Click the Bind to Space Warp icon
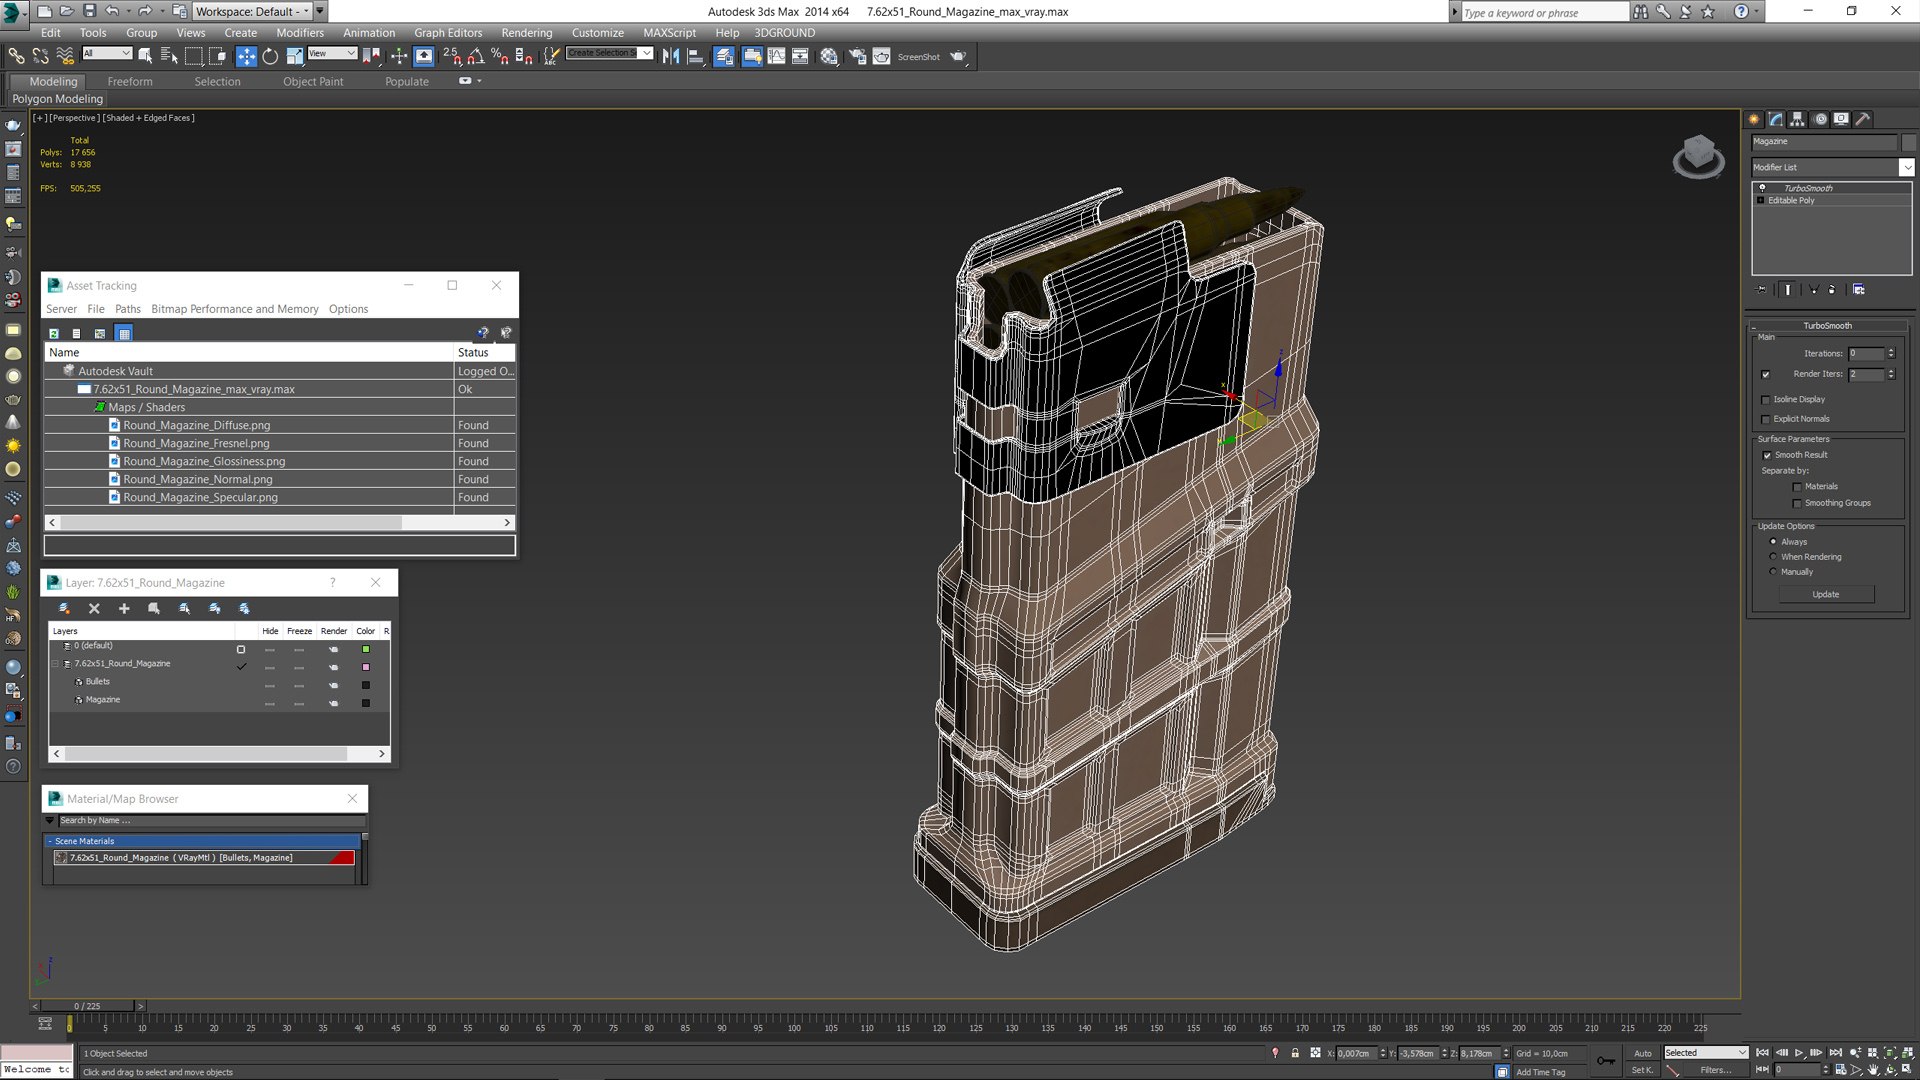1920x1080 pixels. tap(65, 57)
